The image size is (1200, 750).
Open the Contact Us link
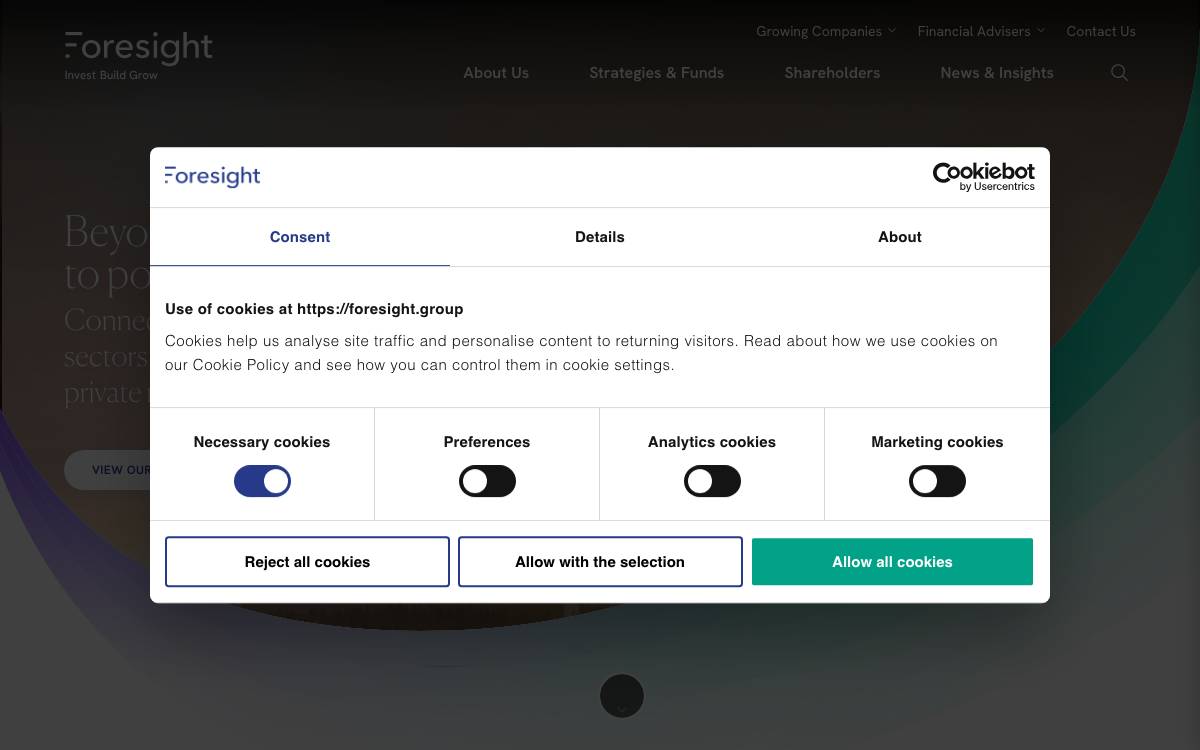pos(1101,31)
